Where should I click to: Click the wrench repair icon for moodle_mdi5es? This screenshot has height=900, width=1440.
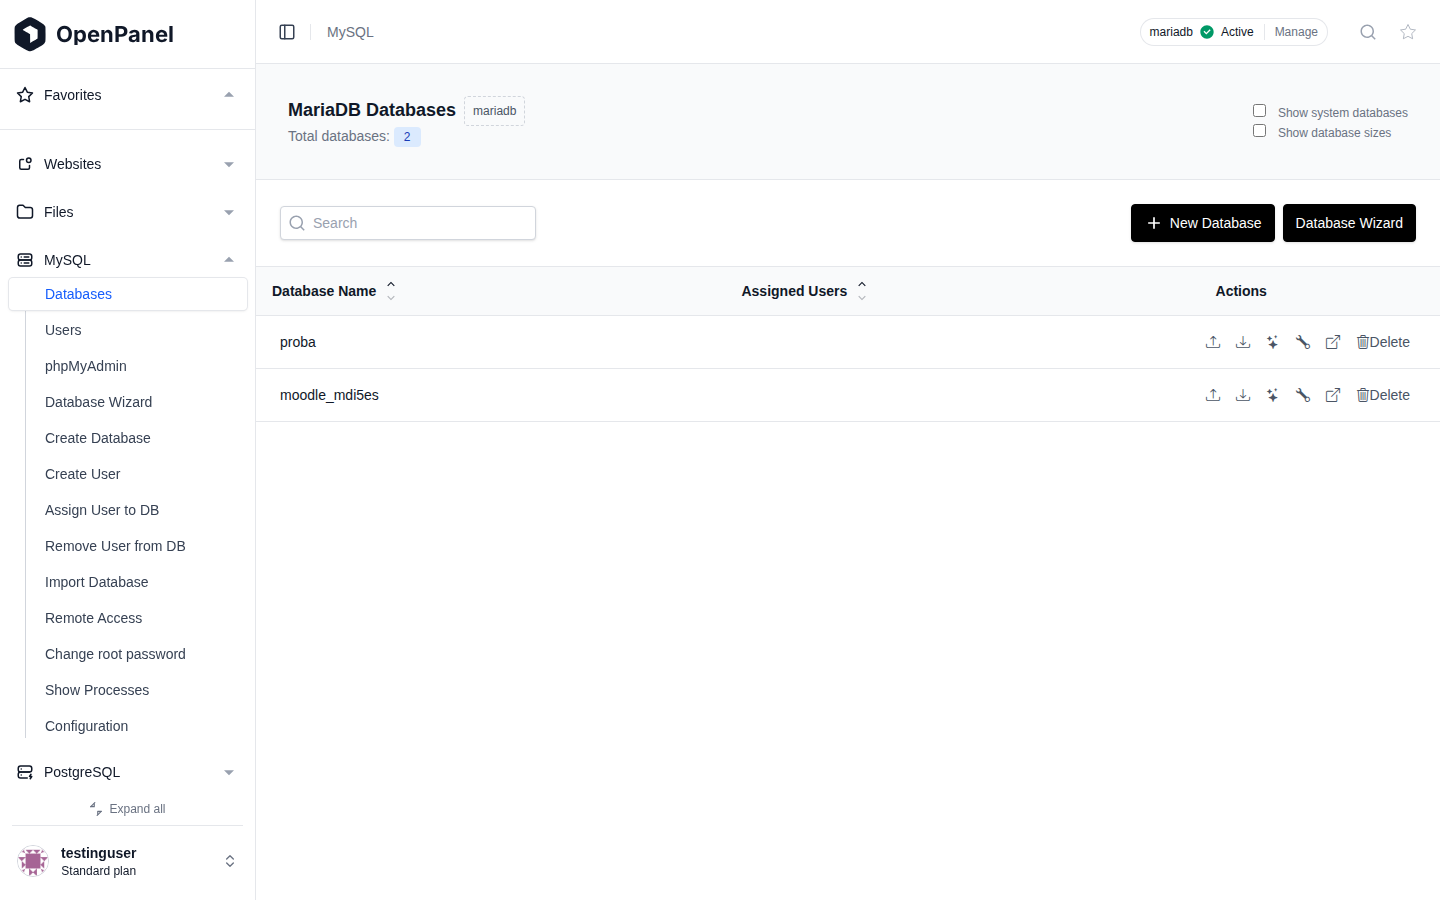[1303, 395]
